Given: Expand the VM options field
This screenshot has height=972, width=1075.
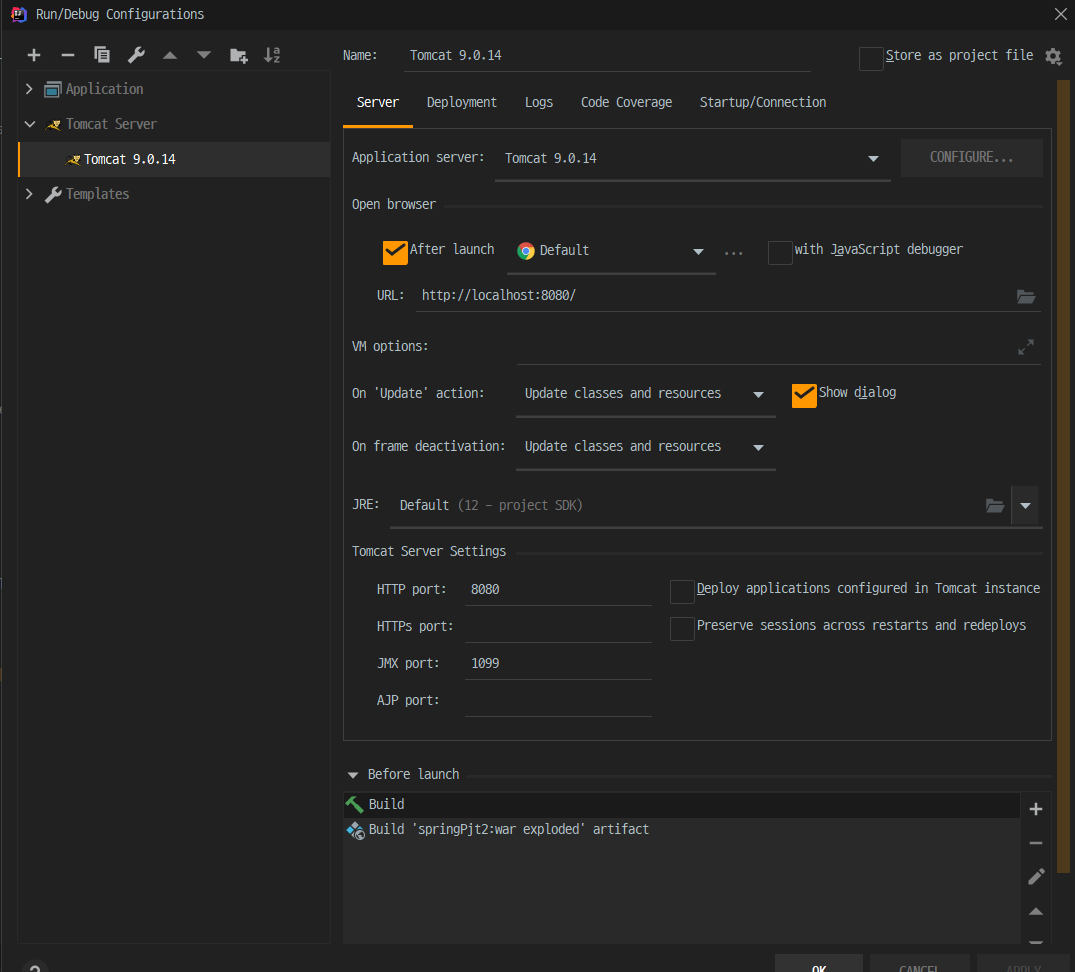Looking at the screenshot, I should pyautogui.click(x=1026, y=348).
